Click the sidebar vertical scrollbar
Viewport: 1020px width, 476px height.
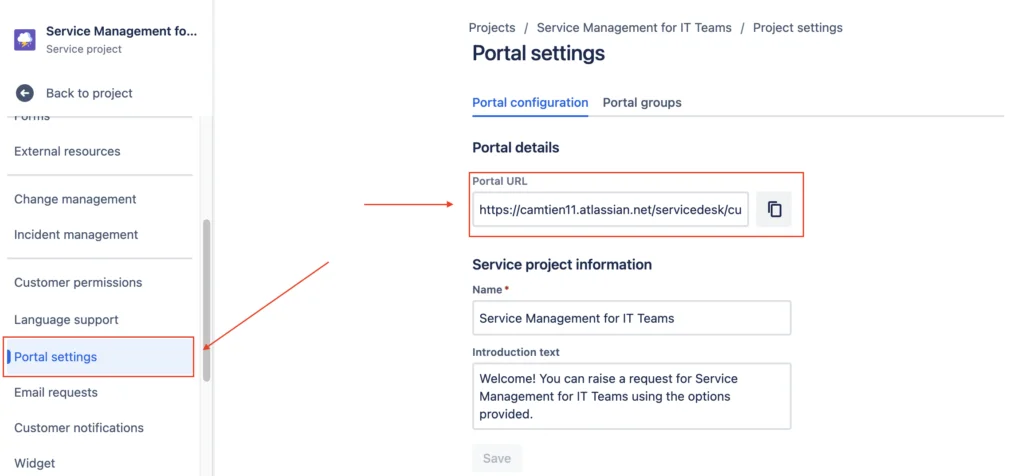pos(207,300)
